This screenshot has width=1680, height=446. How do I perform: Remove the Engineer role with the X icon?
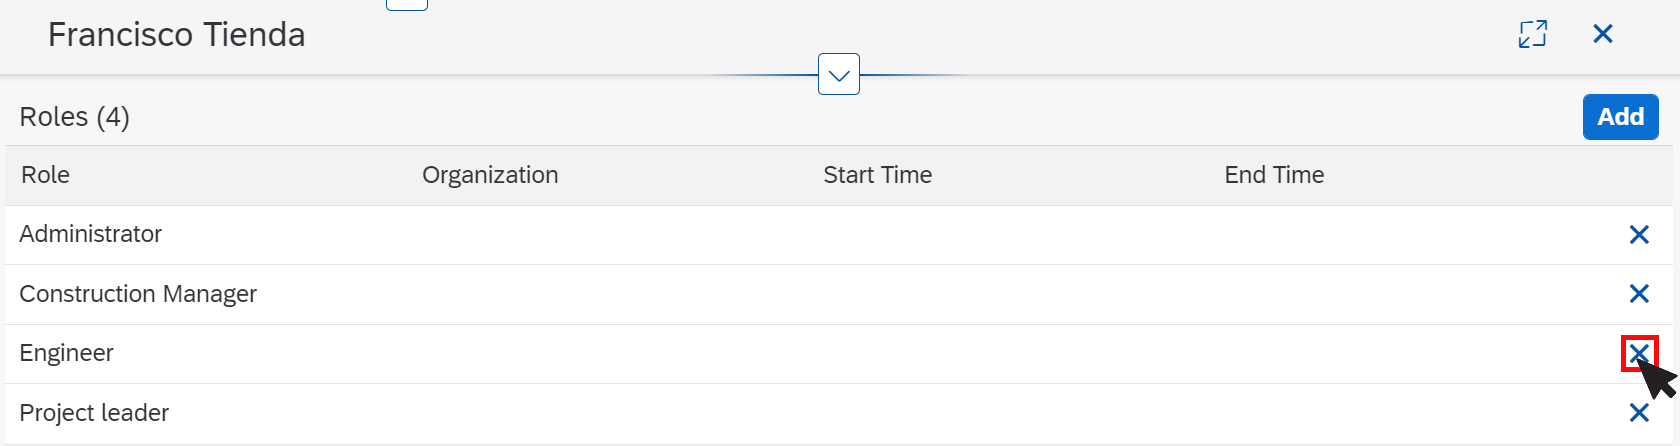1639,353
